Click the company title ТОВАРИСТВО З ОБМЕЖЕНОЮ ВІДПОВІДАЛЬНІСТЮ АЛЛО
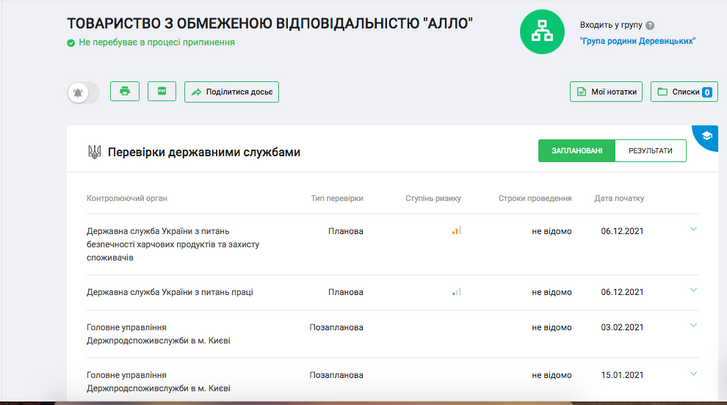The height and width of the screenshot is (405, 727). (270, 23)
